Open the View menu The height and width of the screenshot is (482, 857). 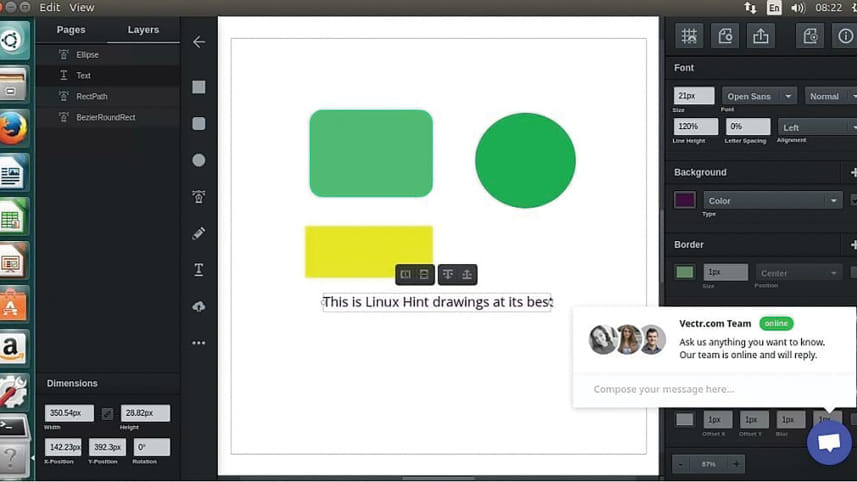82,7
